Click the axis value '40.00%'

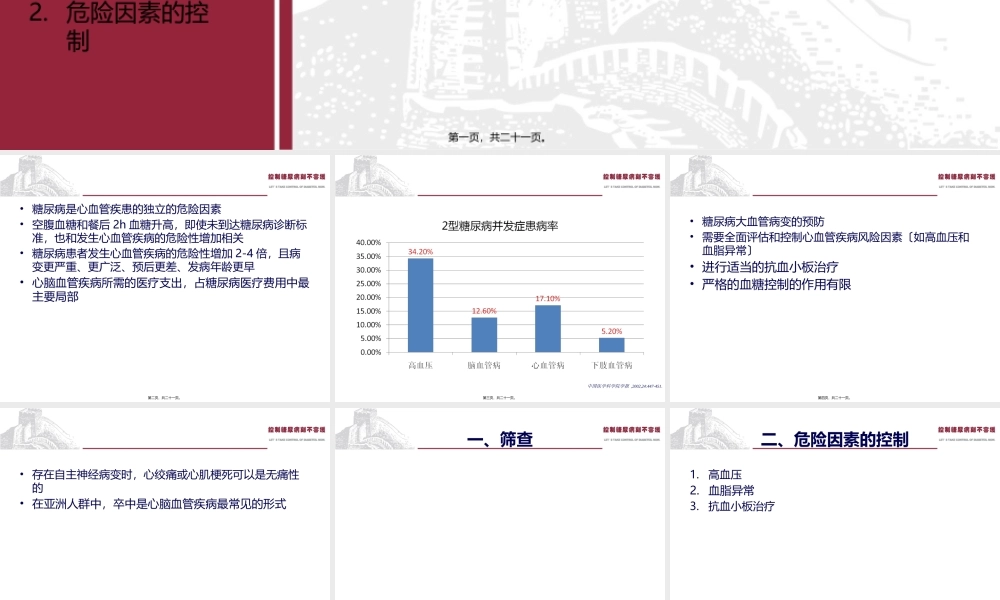[369, 243]
